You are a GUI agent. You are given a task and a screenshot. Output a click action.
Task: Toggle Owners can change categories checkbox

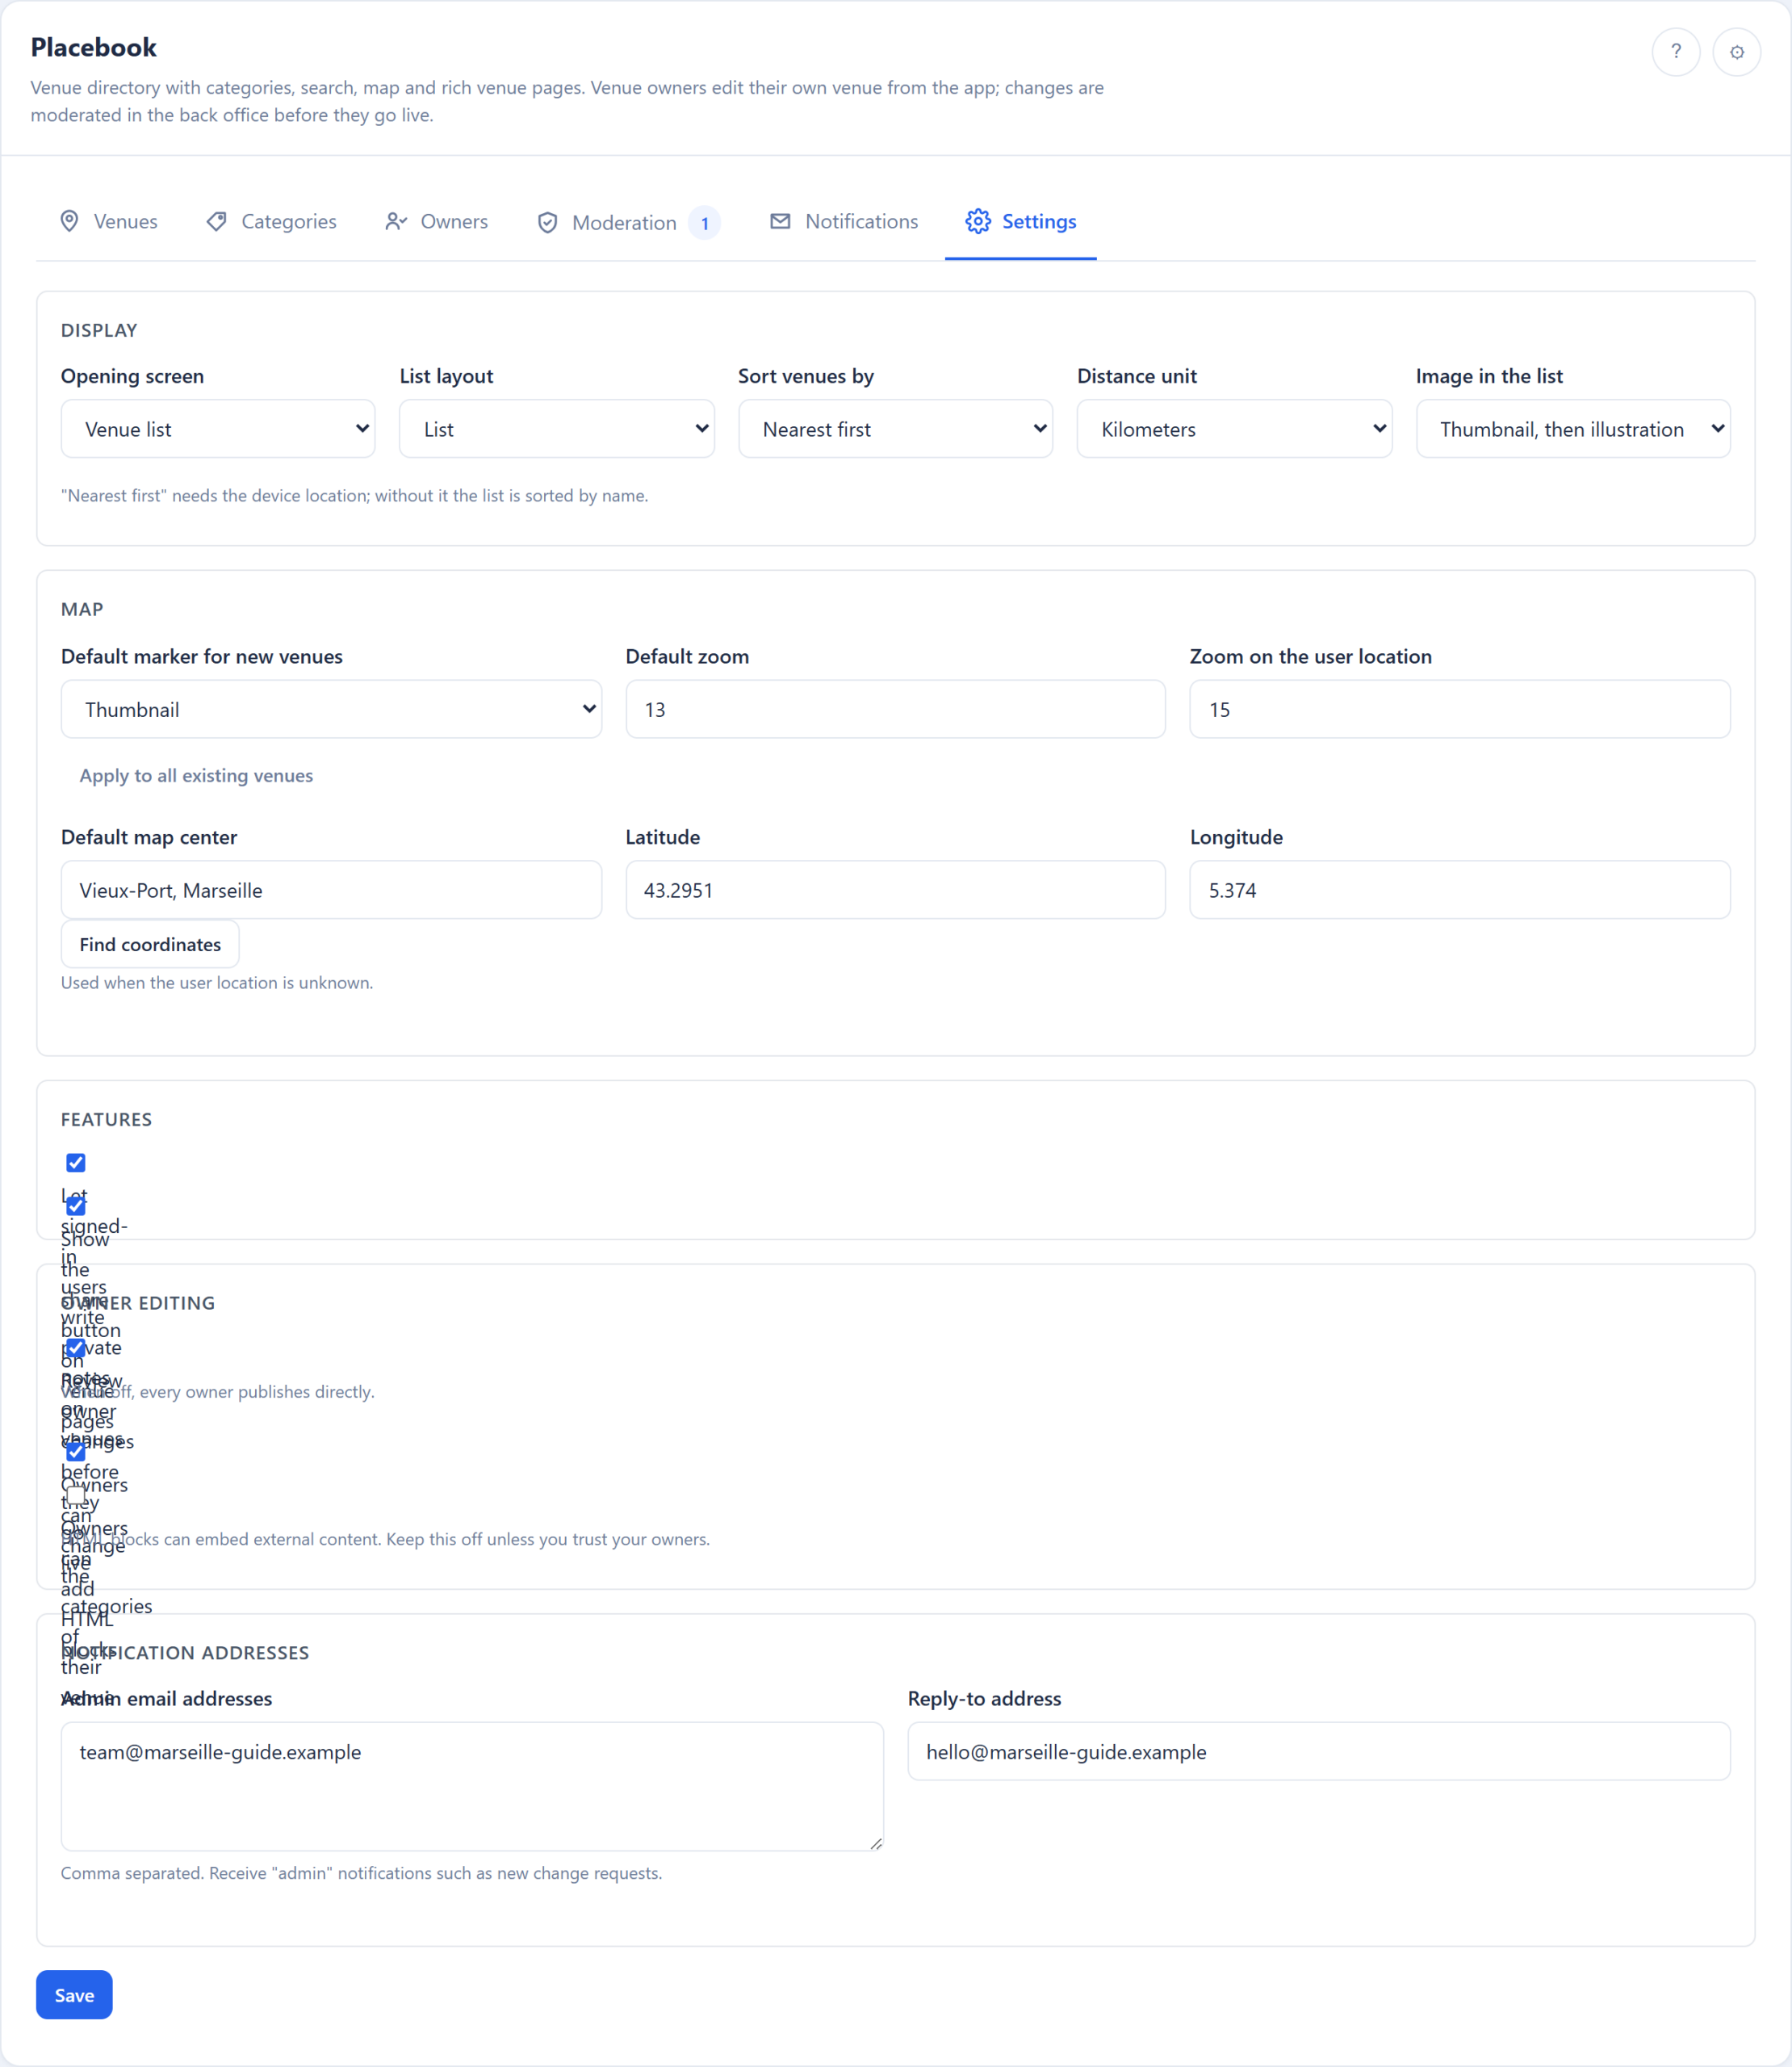coord(76,1452)
